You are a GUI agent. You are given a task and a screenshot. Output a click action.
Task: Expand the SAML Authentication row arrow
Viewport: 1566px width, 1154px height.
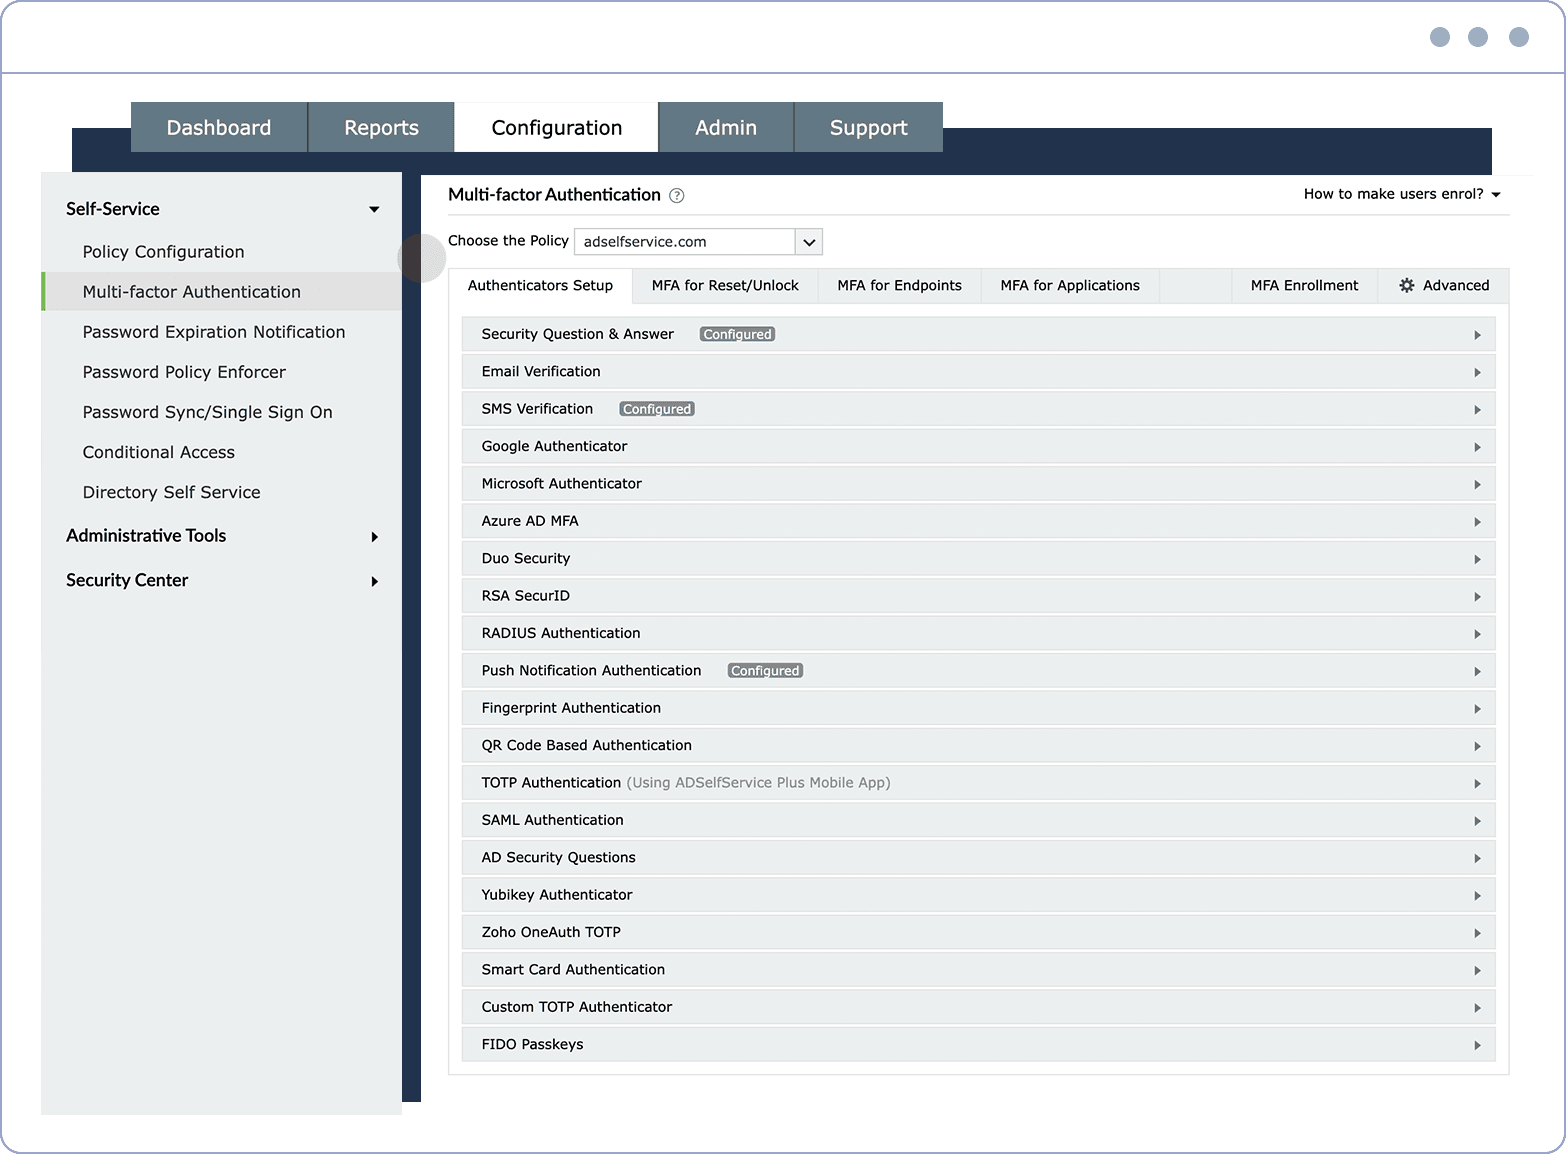pyautogui.click(x=1477, y=821)
